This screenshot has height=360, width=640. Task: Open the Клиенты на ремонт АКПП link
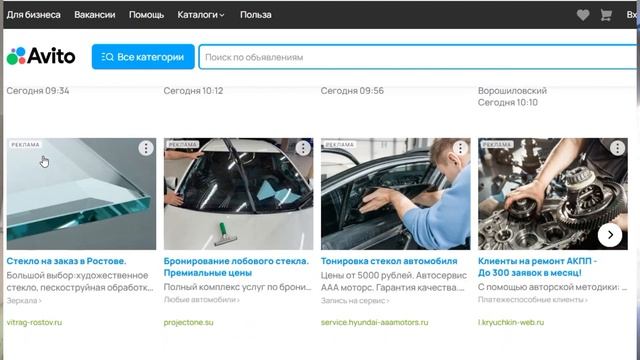tap(538, 267)
